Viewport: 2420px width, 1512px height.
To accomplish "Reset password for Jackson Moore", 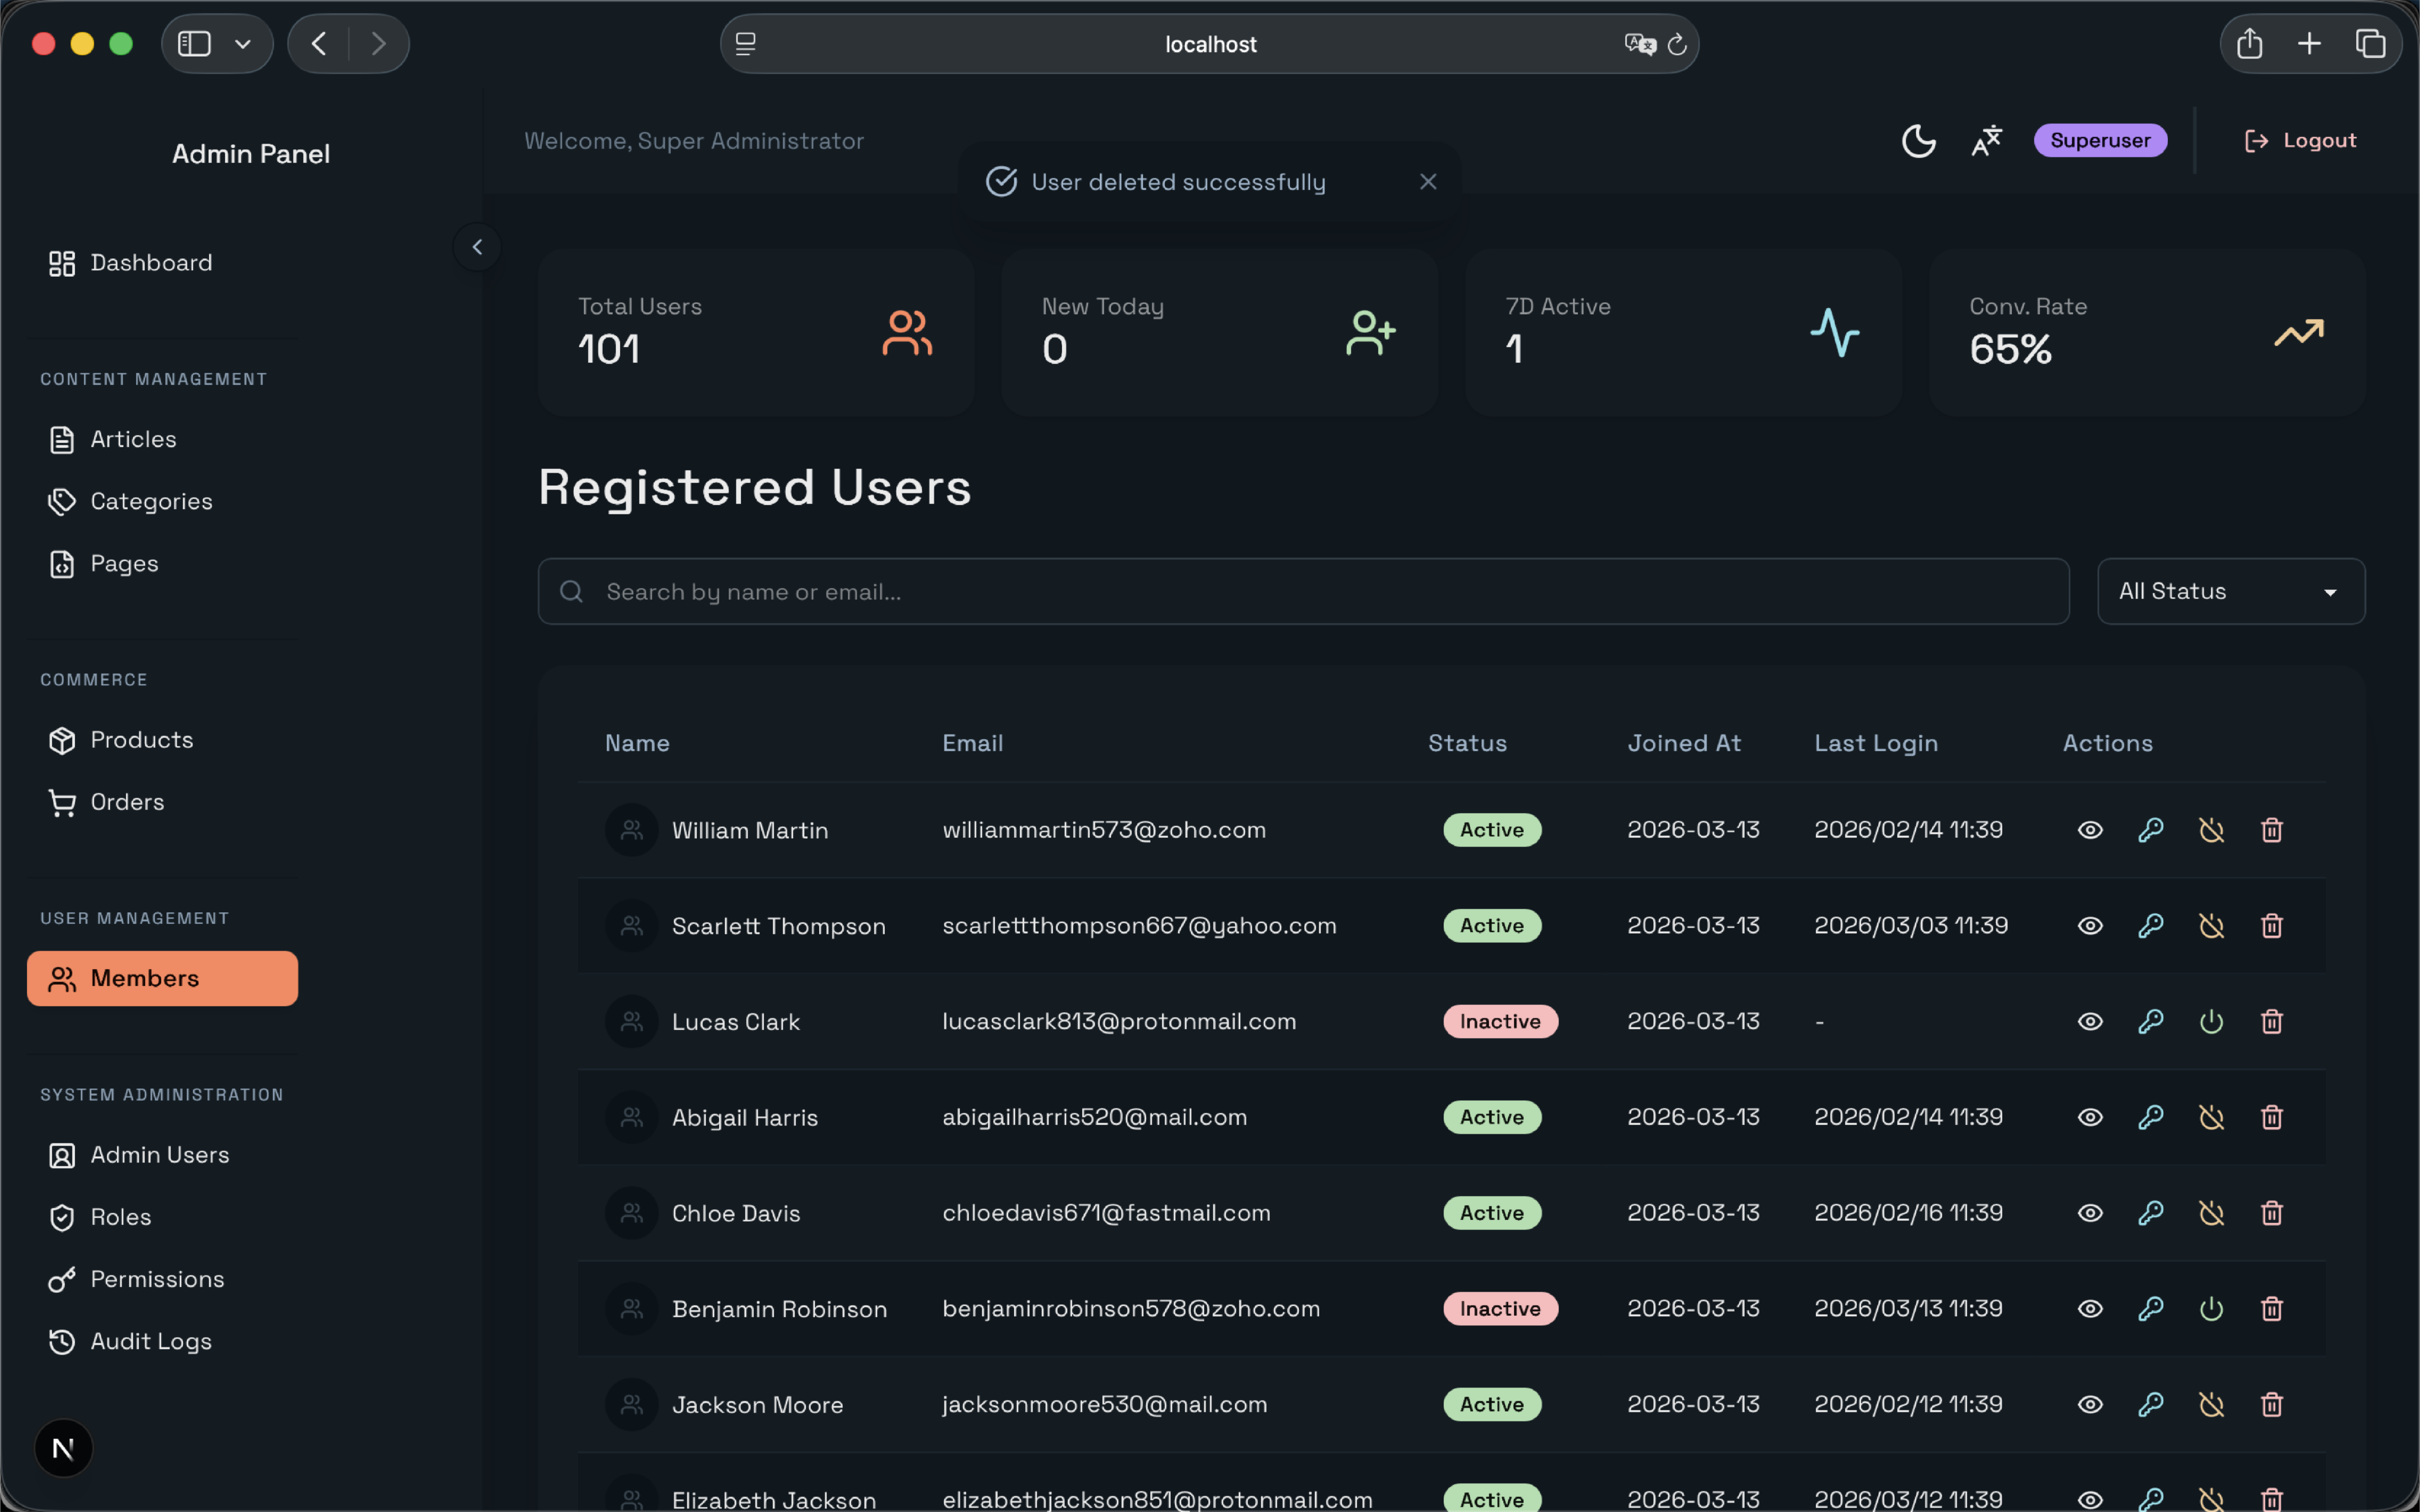I will pyautogui.click(x=2151, y=1405).
